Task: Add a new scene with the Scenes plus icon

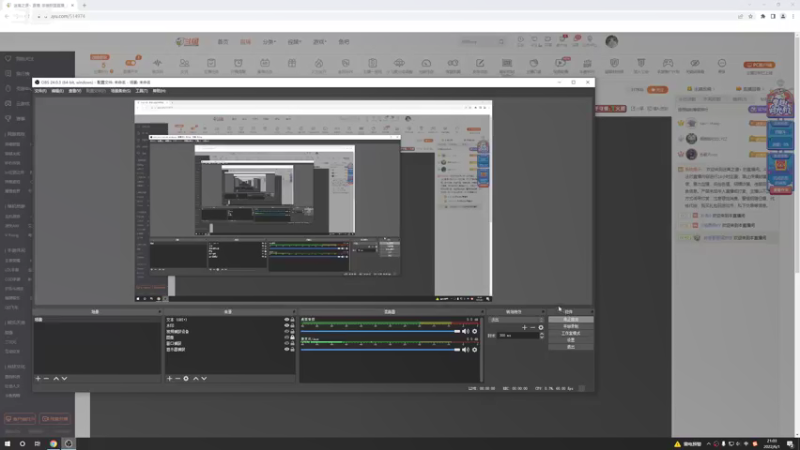Action: (38, 379)
